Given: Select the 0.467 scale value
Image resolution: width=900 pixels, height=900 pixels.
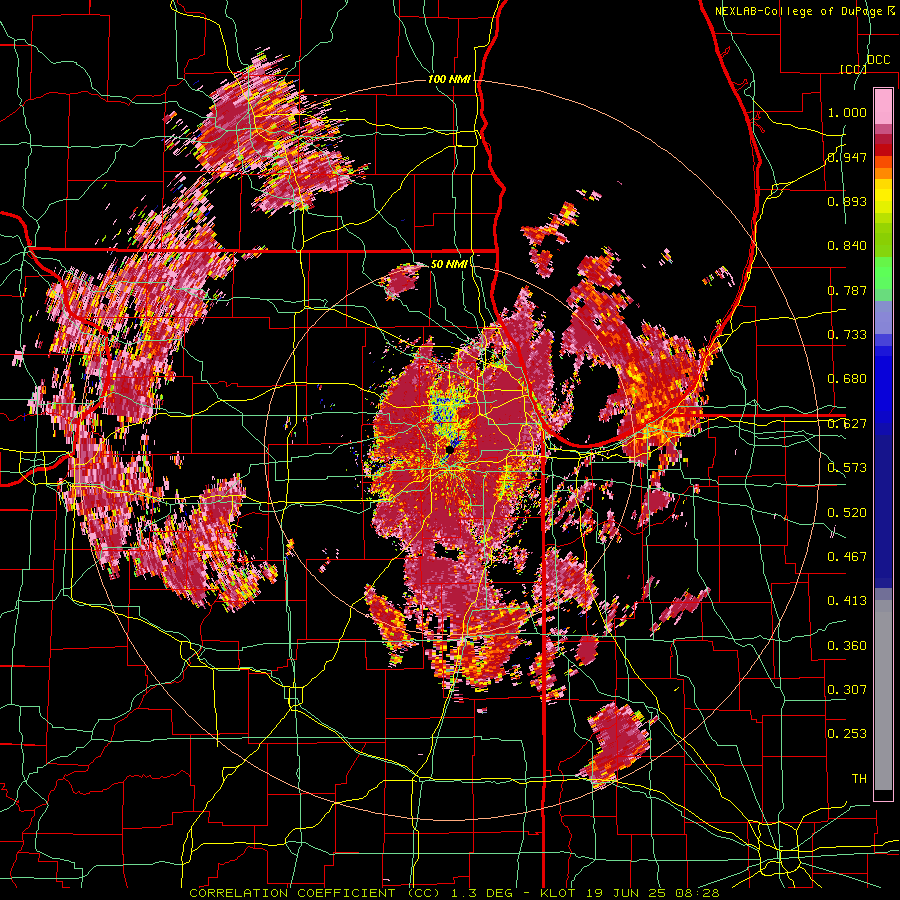Looking at the screenshot, I should pyautogui.click(x=847, y=557).
